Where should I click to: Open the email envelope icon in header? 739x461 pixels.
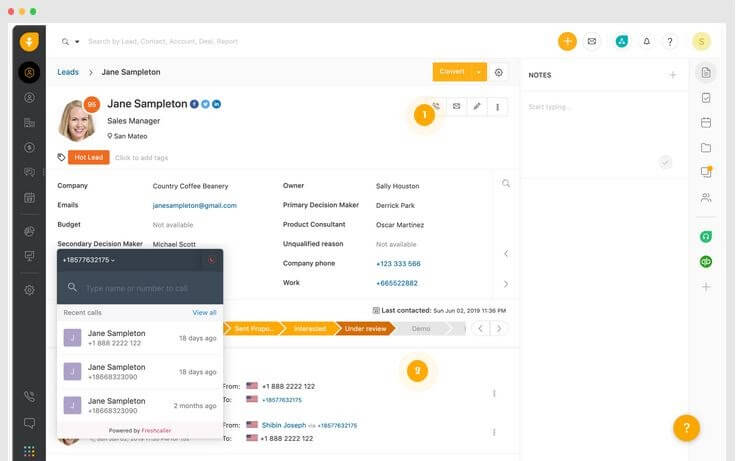592,41
